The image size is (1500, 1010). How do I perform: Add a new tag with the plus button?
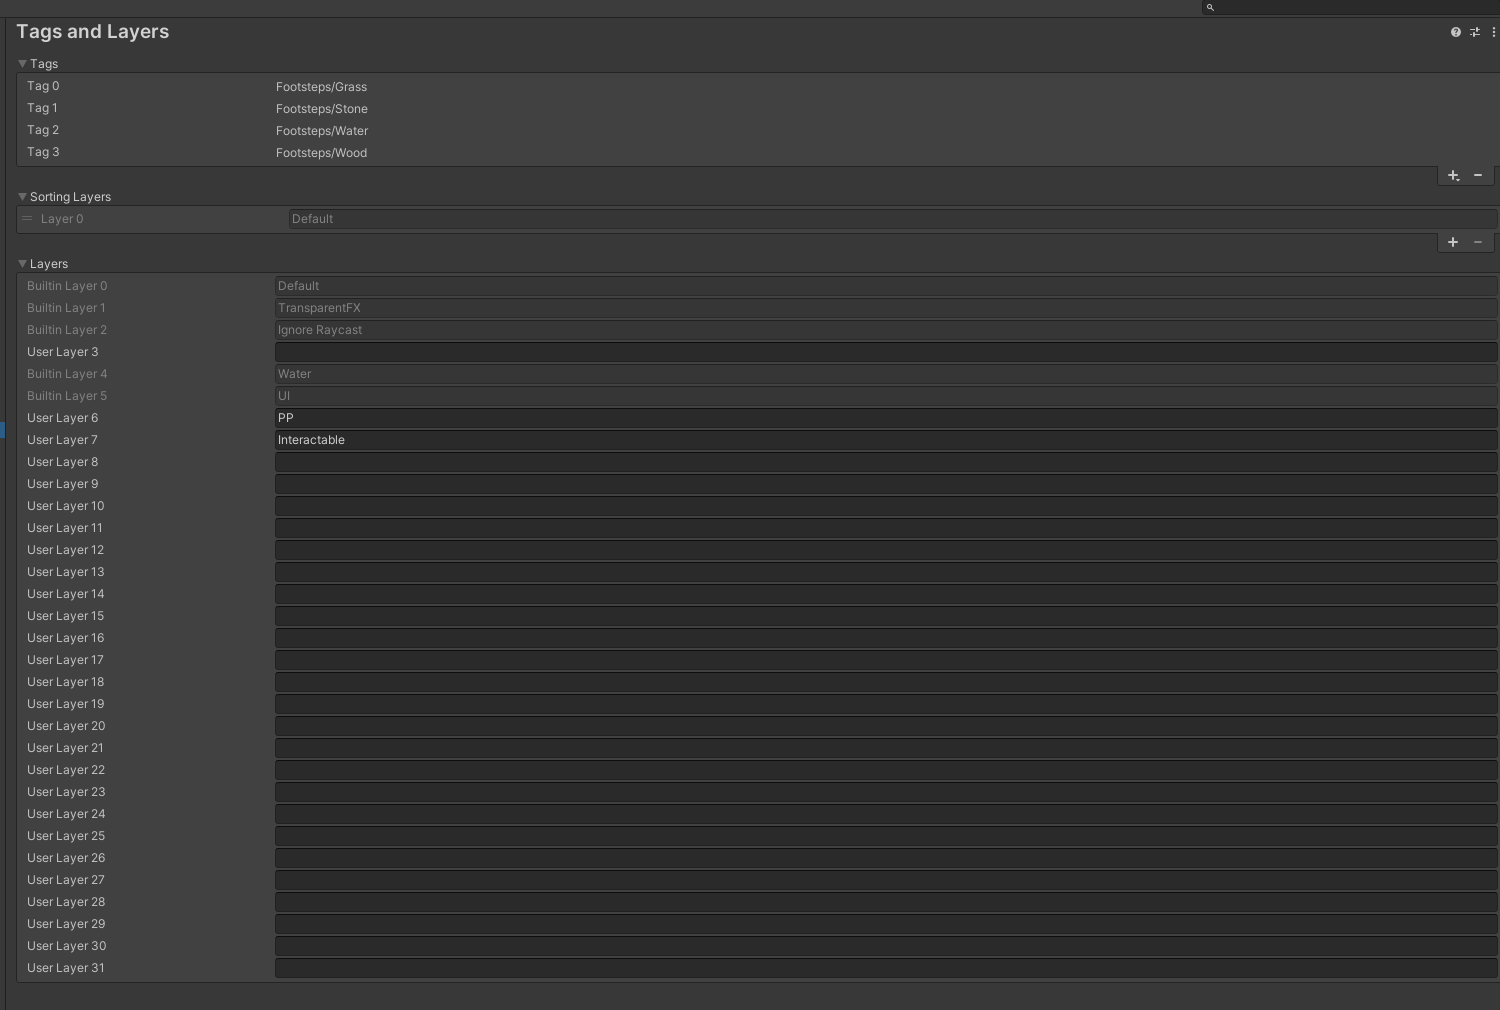pos(1453,176)
